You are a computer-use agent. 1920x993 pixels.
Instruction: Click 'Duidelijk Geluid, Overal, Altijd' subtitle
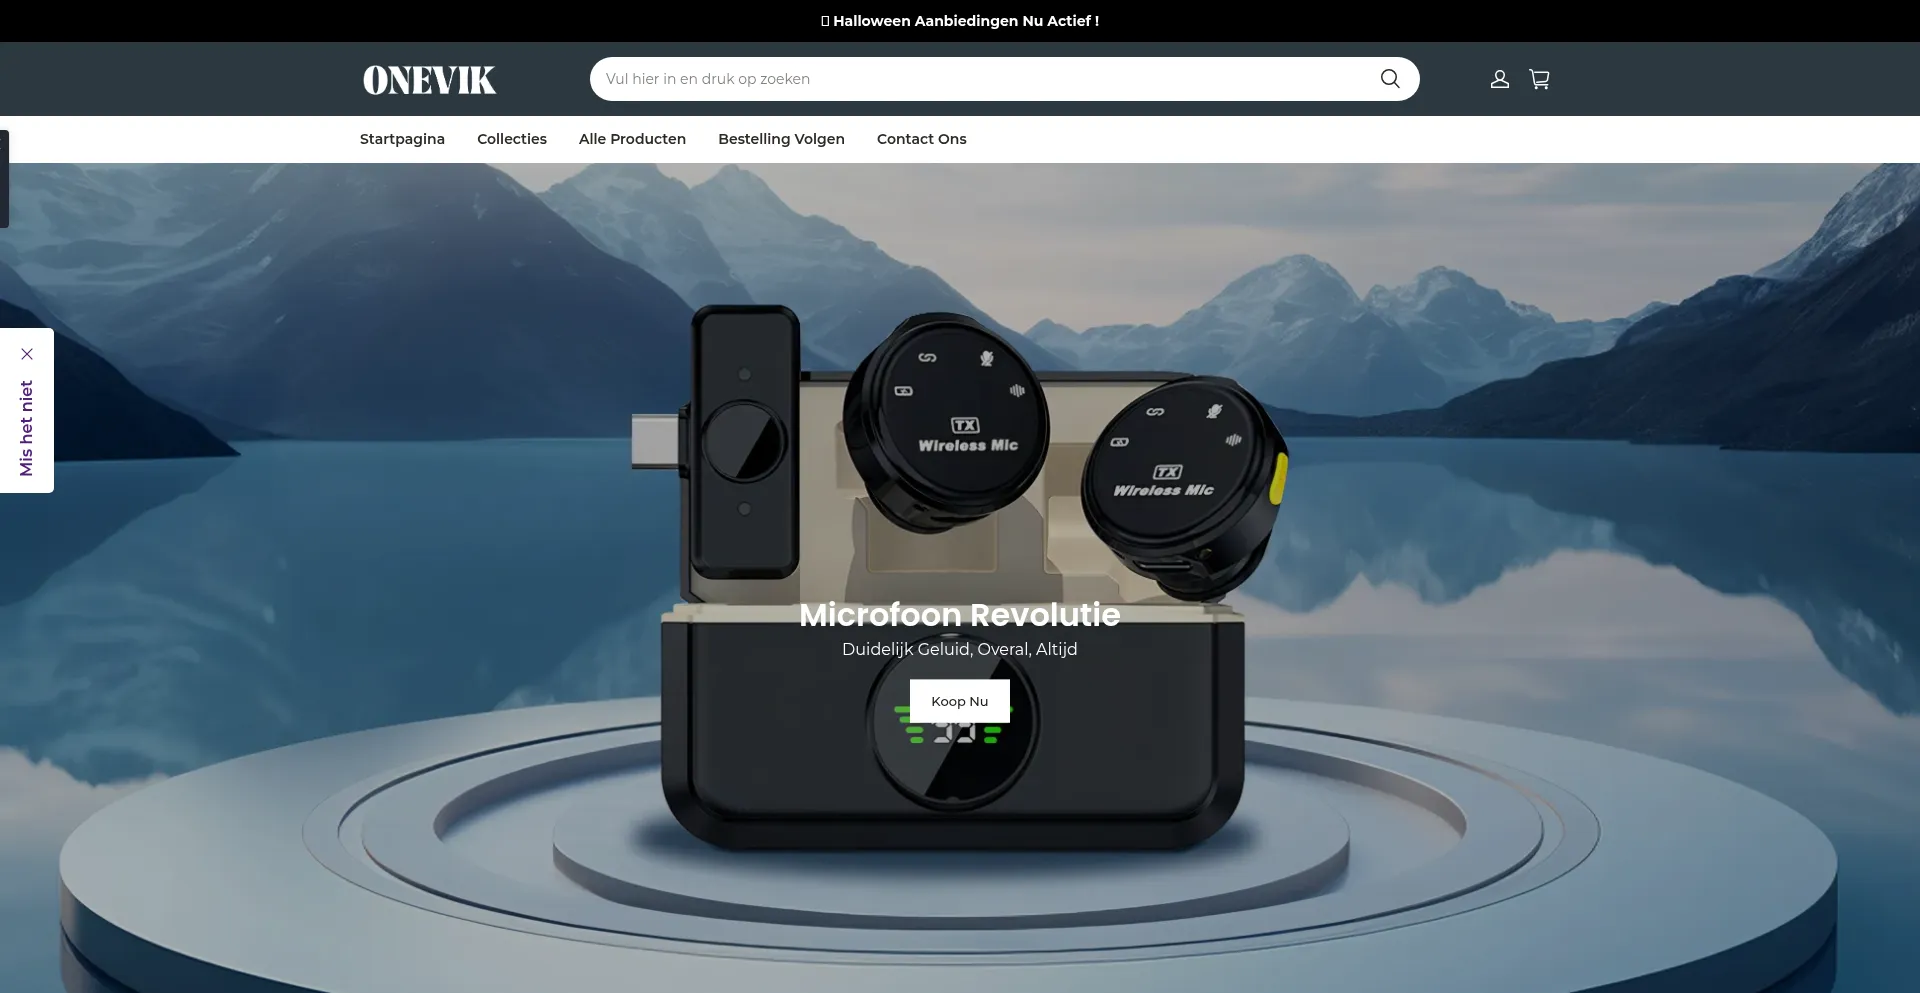coord(960,649)
